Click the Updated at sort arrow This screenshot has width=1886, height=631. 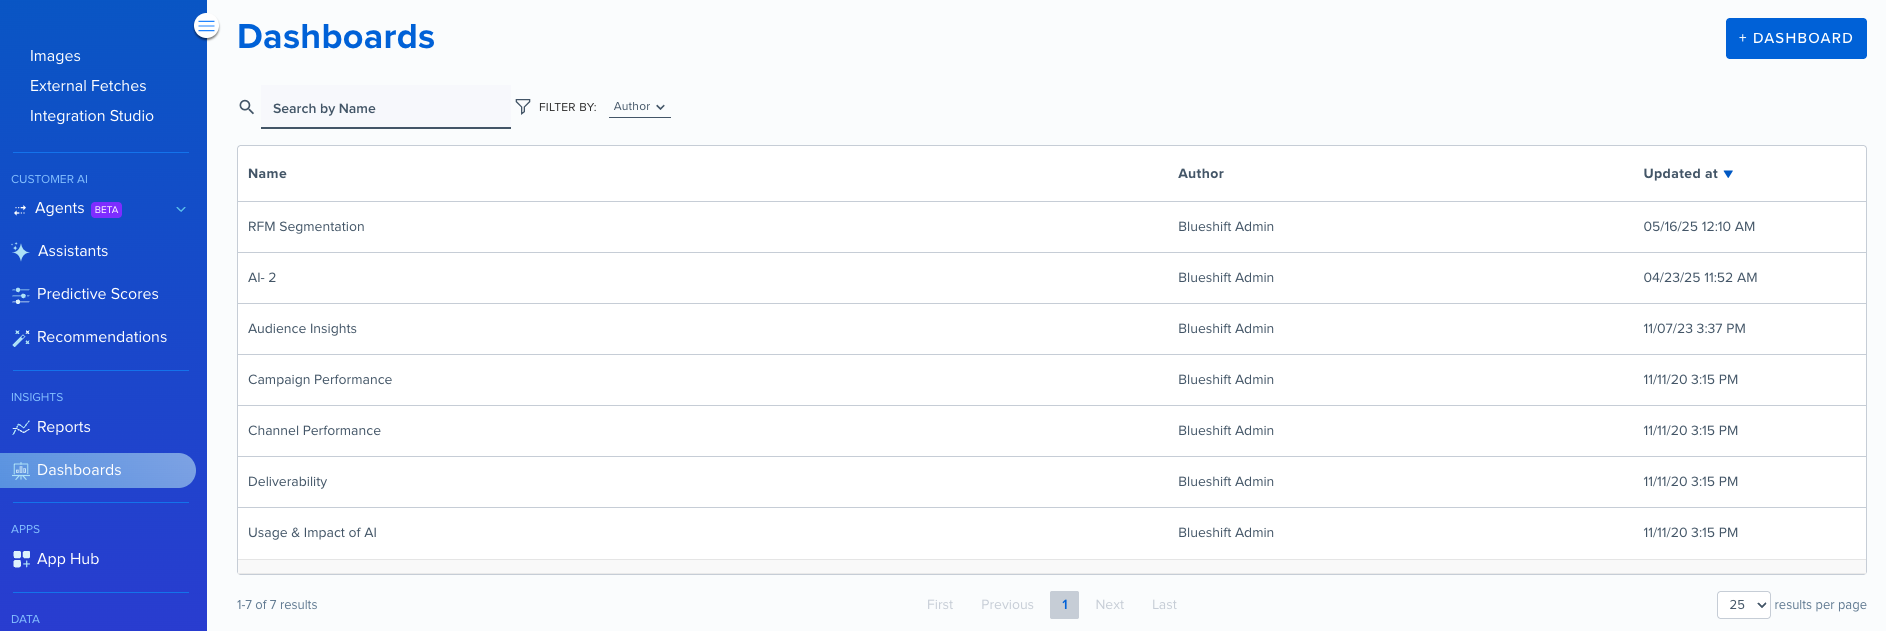[1728, 174]
